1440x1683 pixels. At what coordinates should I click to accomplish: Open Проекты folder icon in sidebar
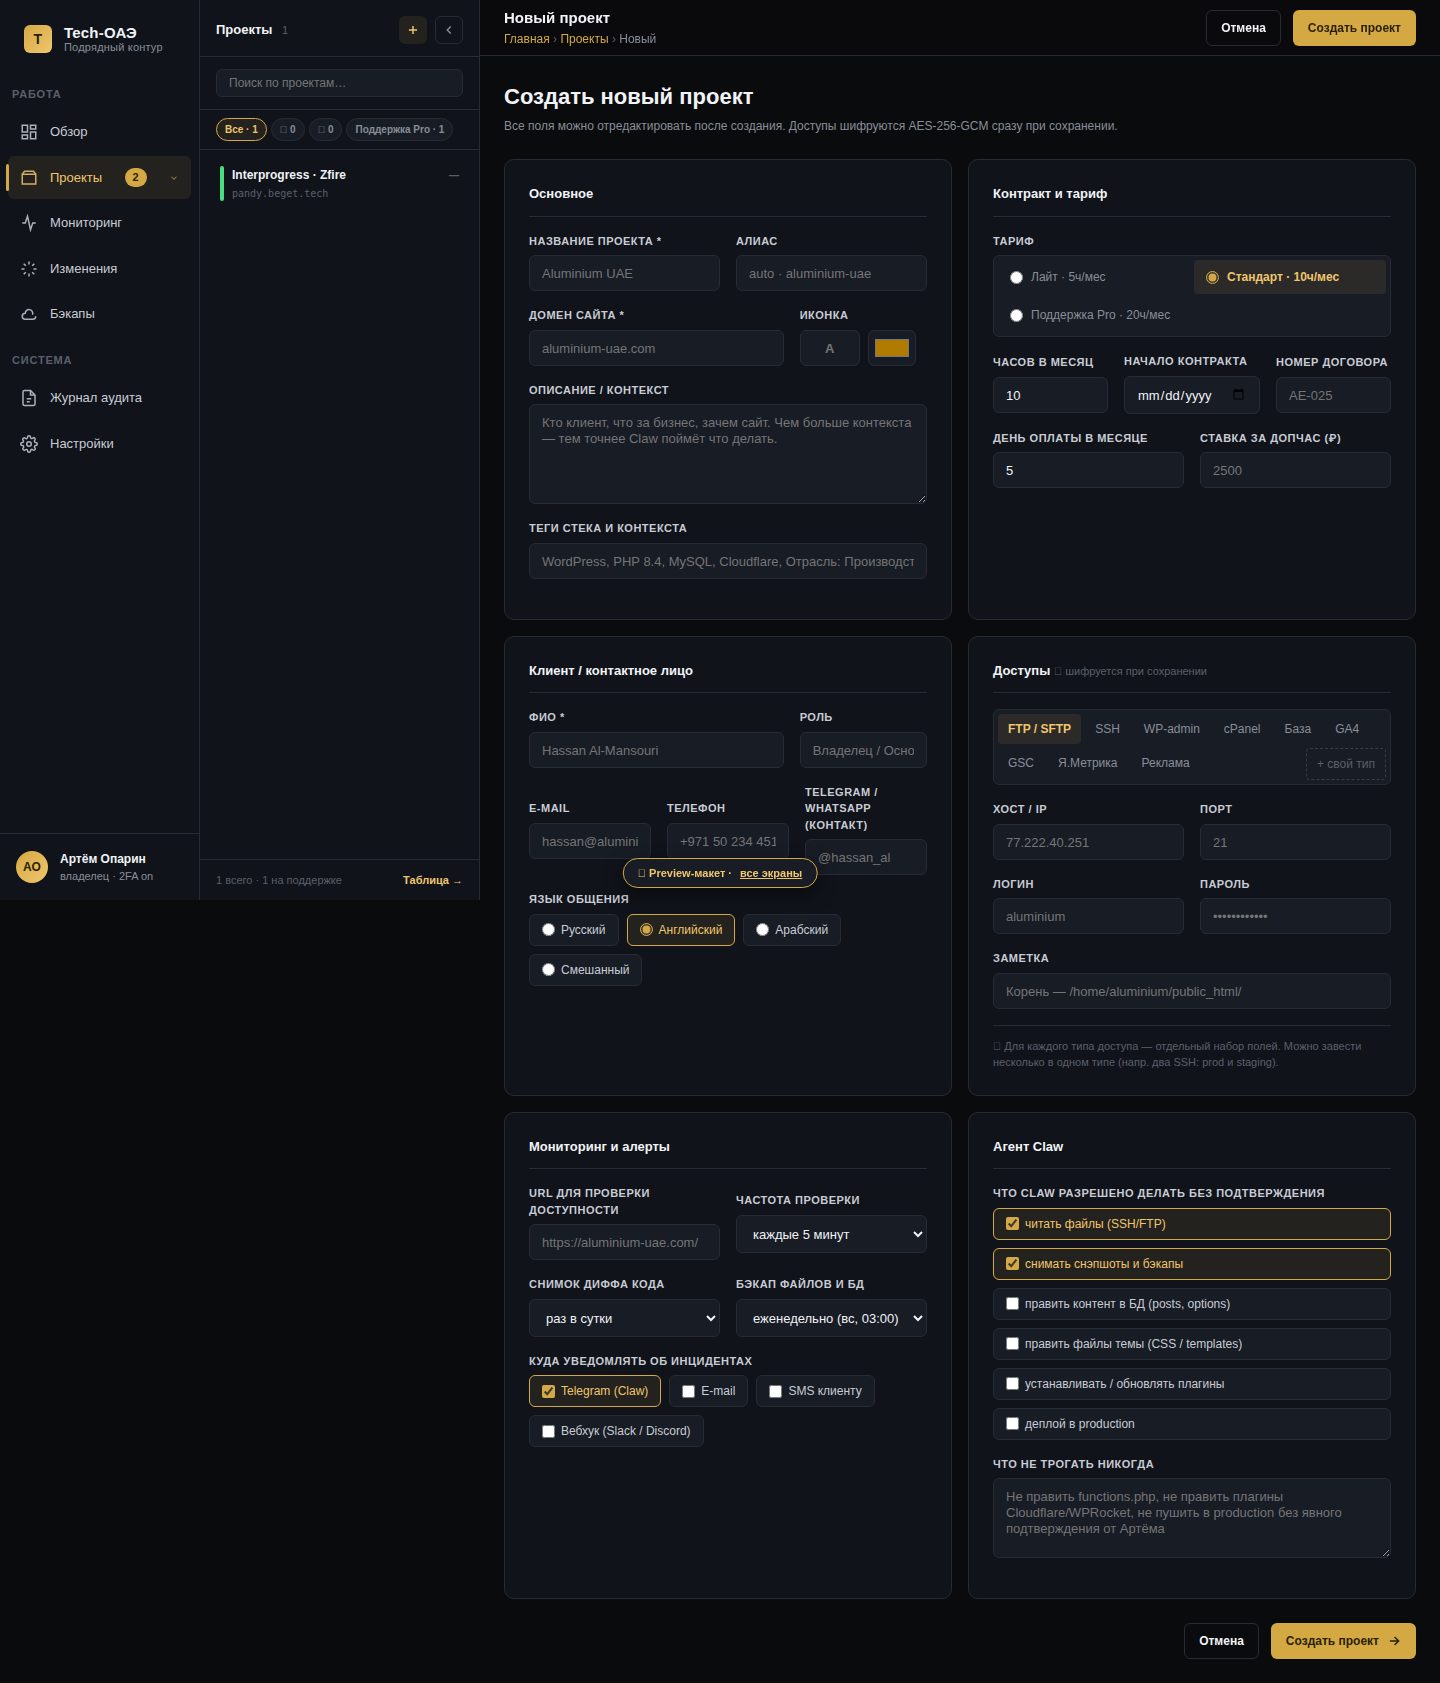click(x=29, y=178)
